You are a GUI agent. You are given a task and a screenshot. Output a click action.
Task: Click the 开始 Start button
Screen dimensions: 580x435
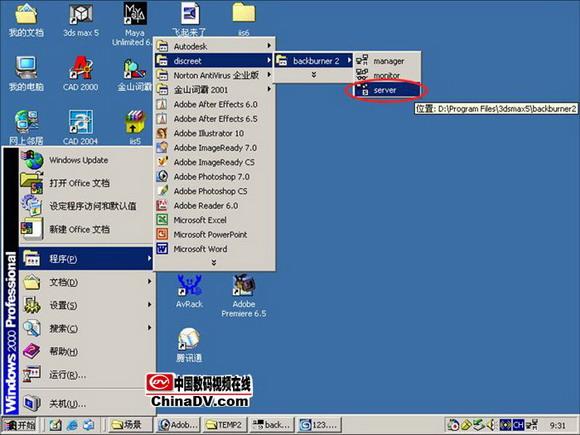coord(20,425)
